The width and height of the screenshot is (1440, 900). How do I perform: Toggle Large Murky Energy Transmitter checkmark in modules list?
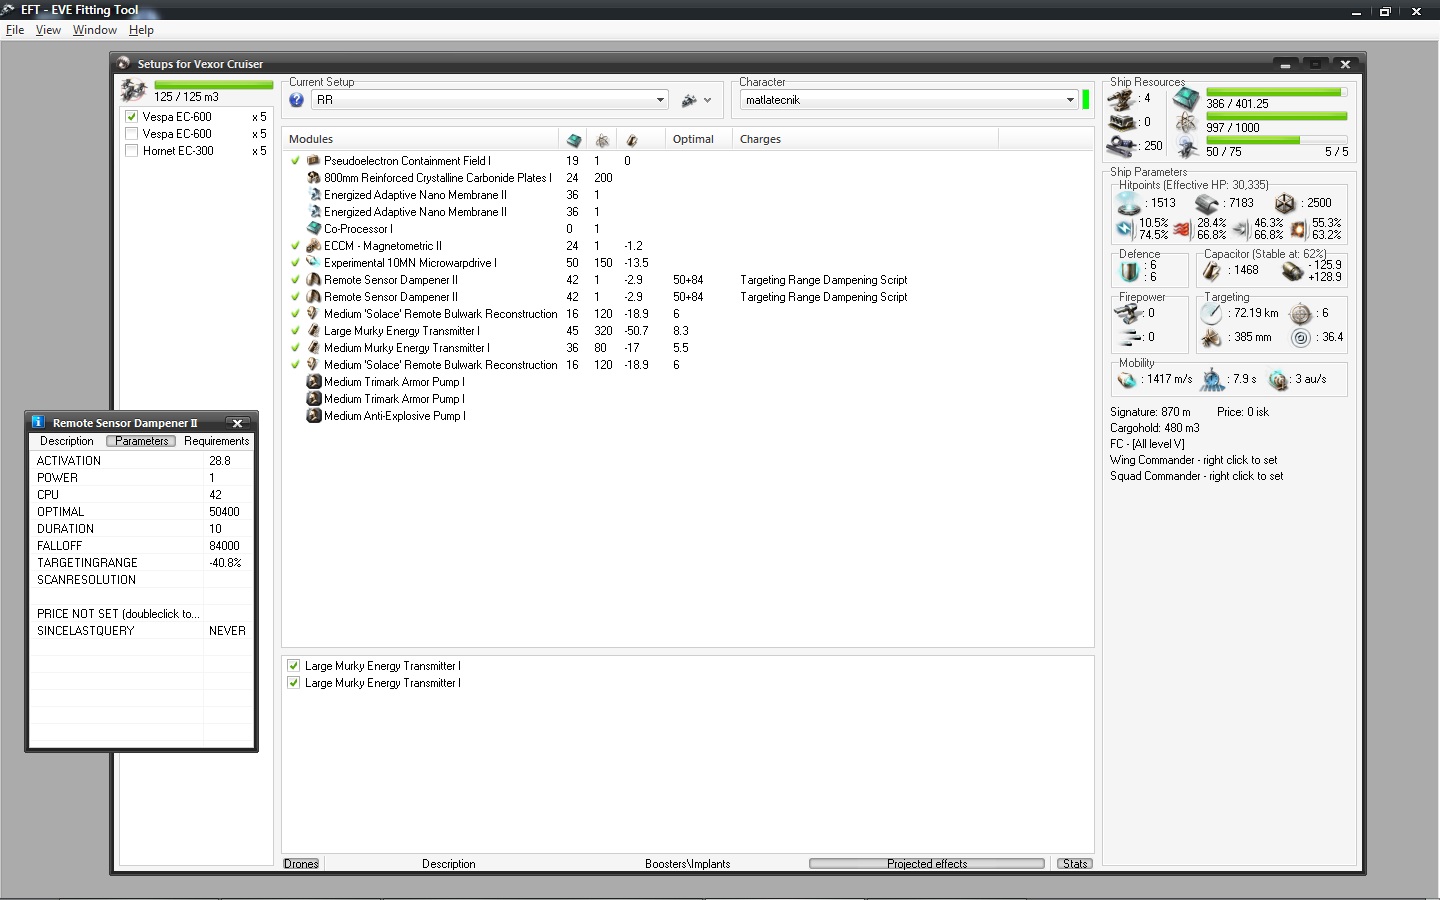(296, 331)
